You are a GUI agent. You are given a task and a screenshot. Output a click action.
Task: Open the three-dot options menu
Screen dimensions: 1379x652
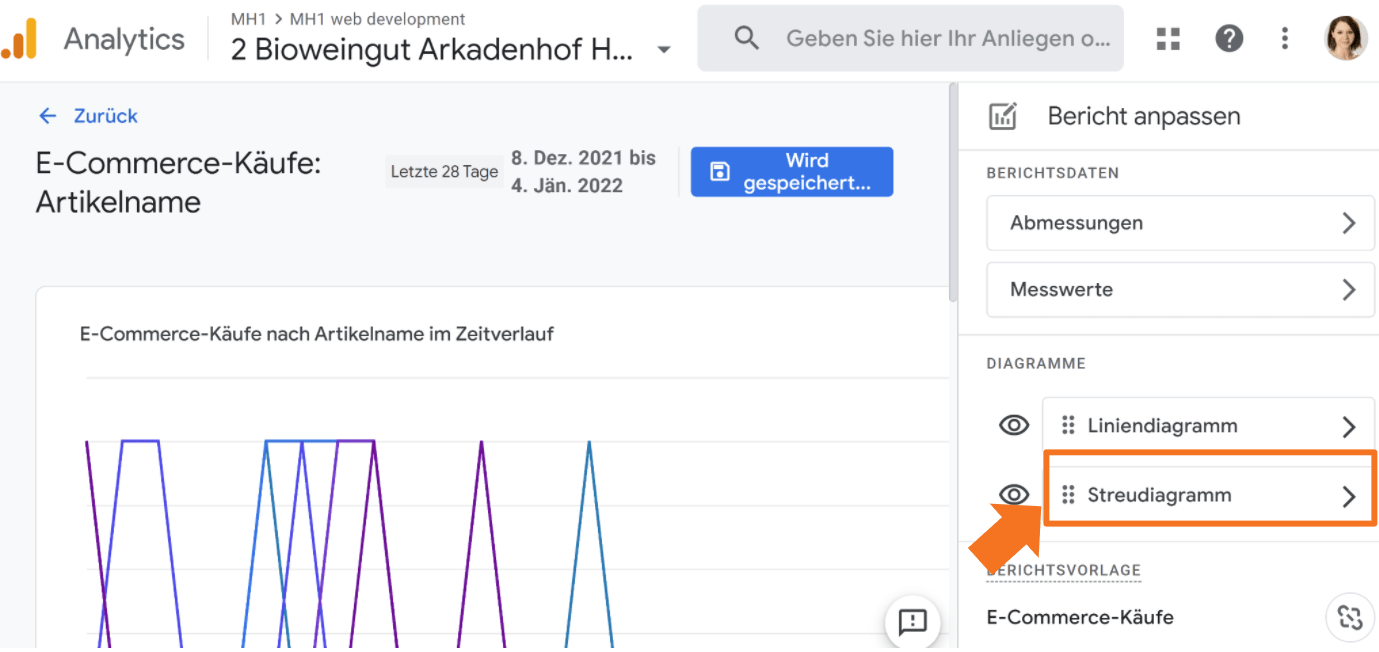pyautogui.click(x=1284, y=38)
